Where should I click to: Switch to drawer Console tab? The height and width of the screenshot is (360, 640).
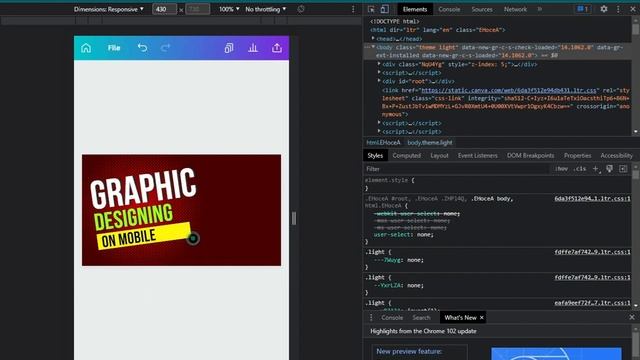[x=392, y=318]
